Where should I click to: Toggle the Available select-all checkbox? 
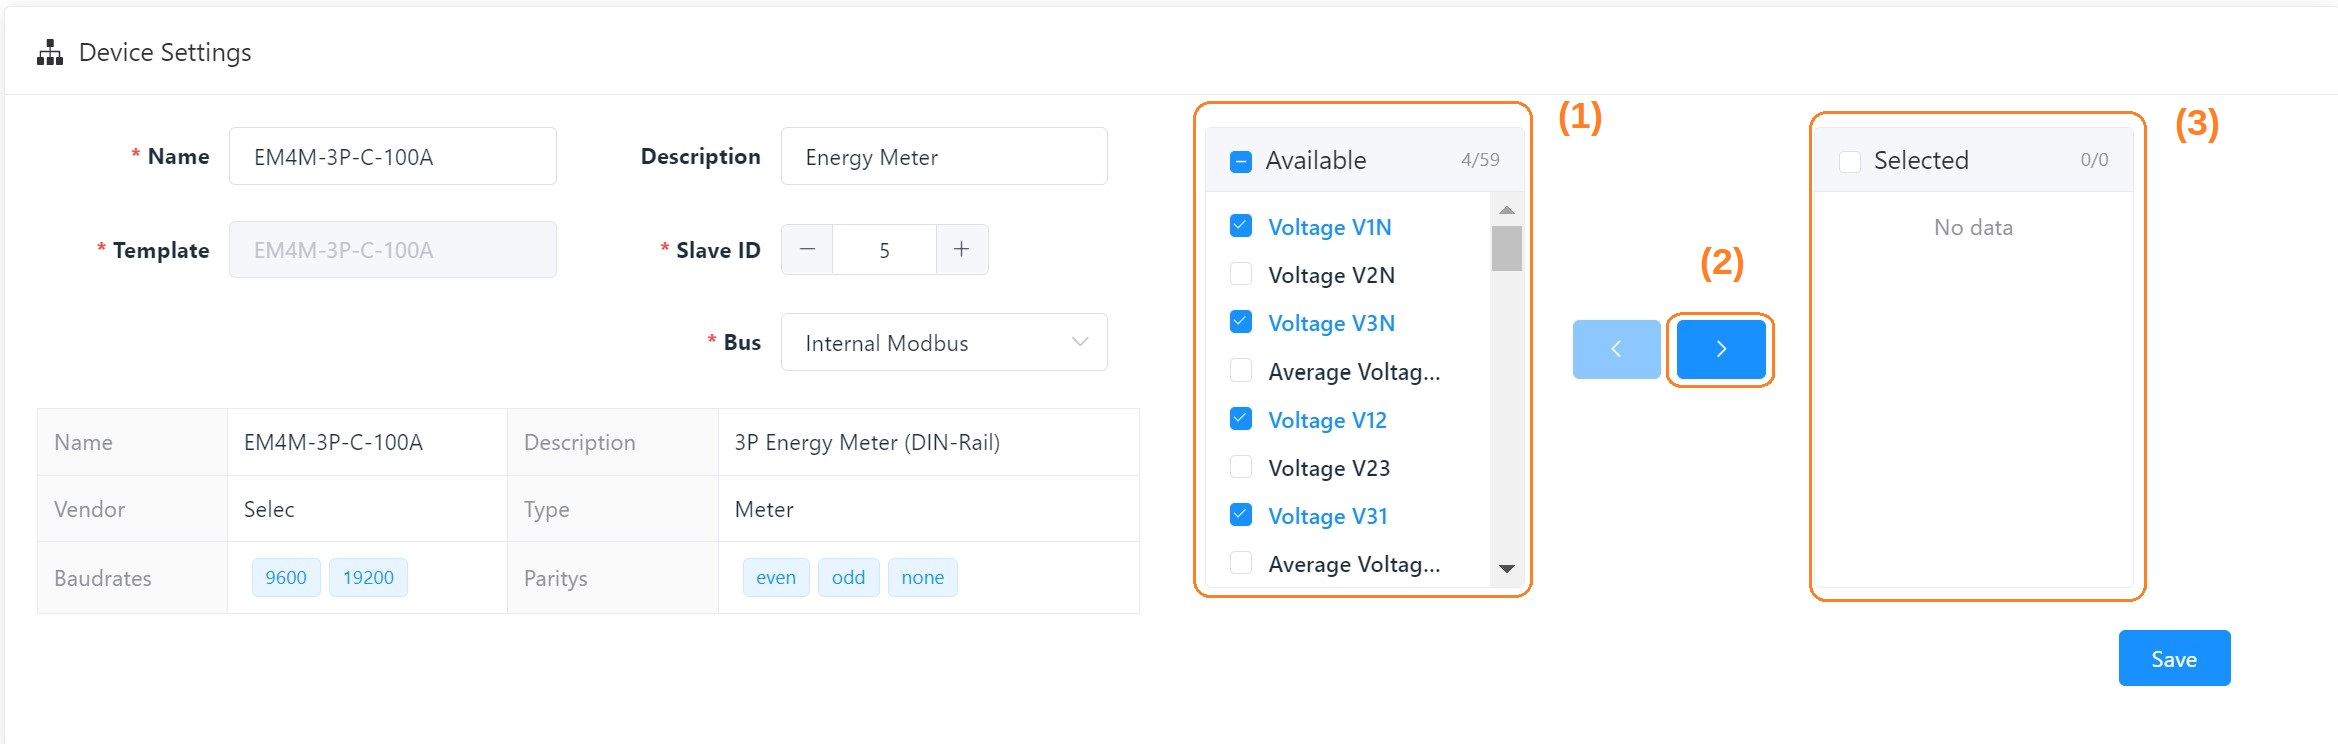tap(1240, 161)
